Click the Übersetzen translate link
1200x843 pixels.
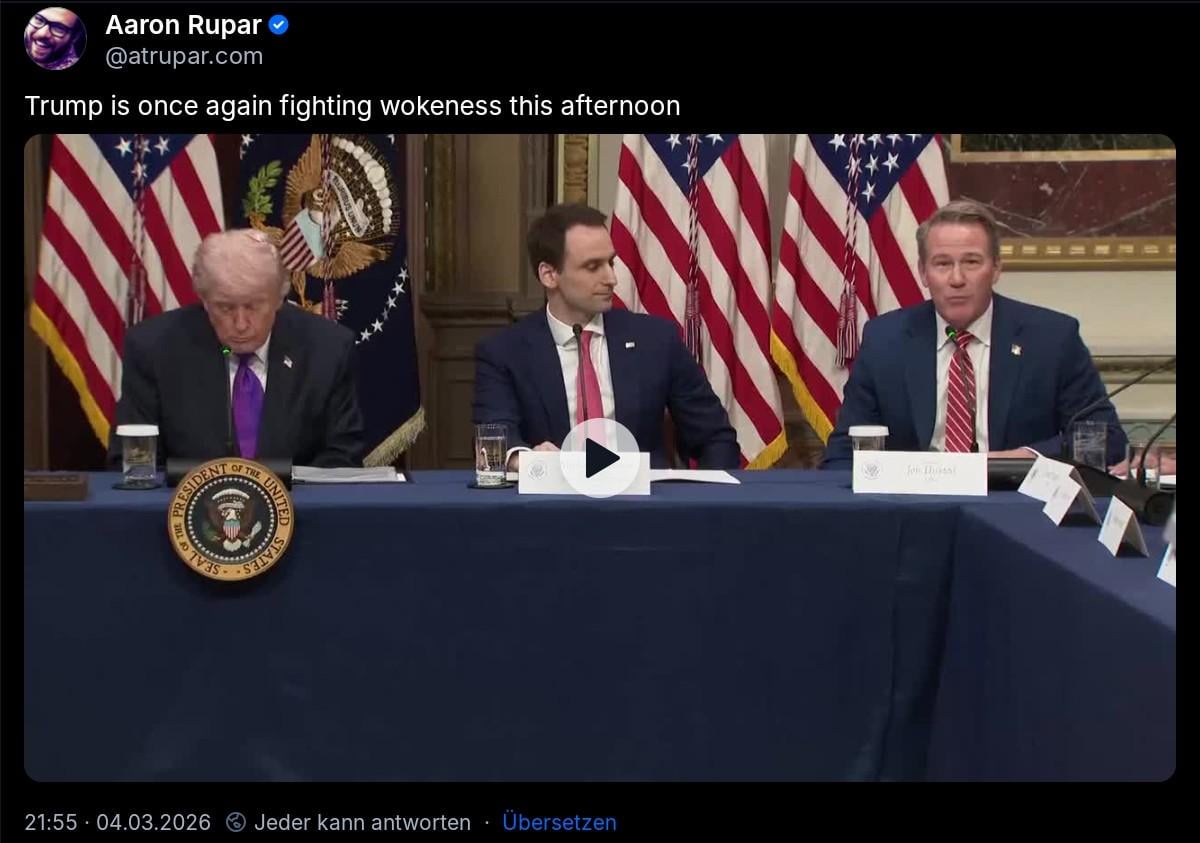559,822
